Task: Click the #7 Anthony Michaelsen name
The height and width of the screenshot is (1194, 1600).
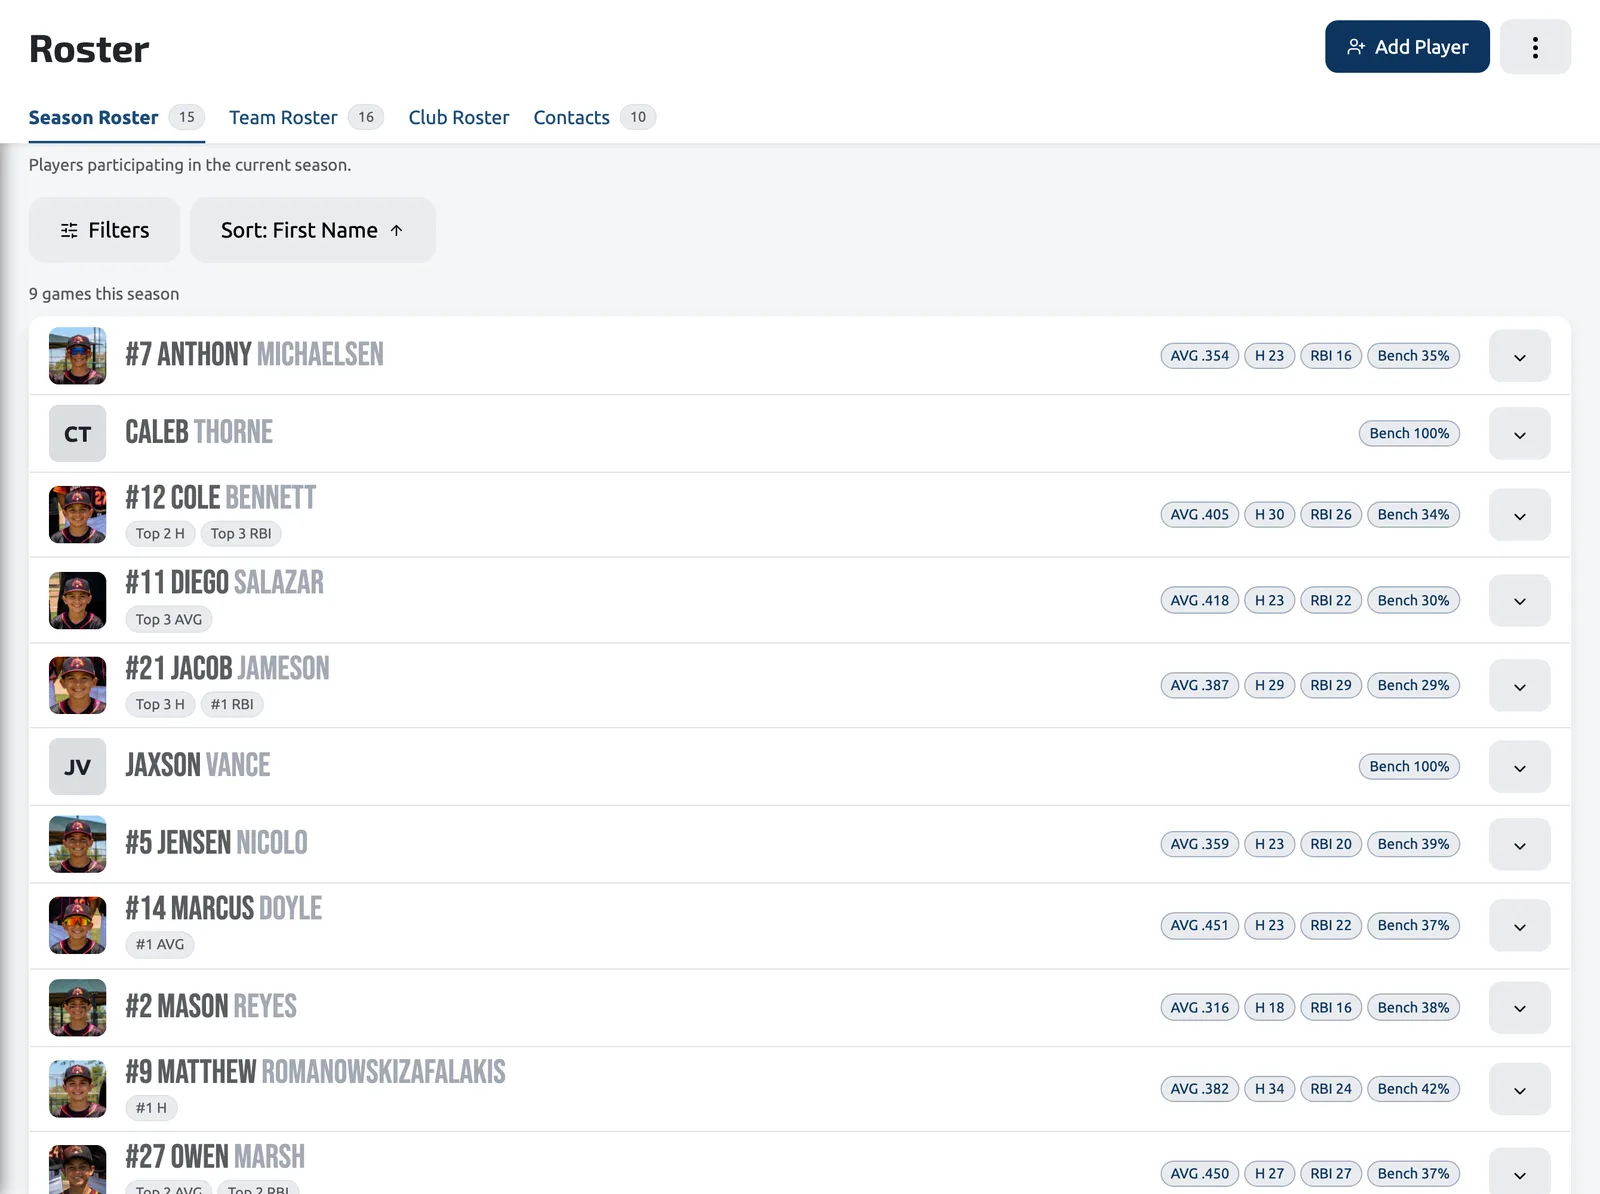Action: pos(254,354)
